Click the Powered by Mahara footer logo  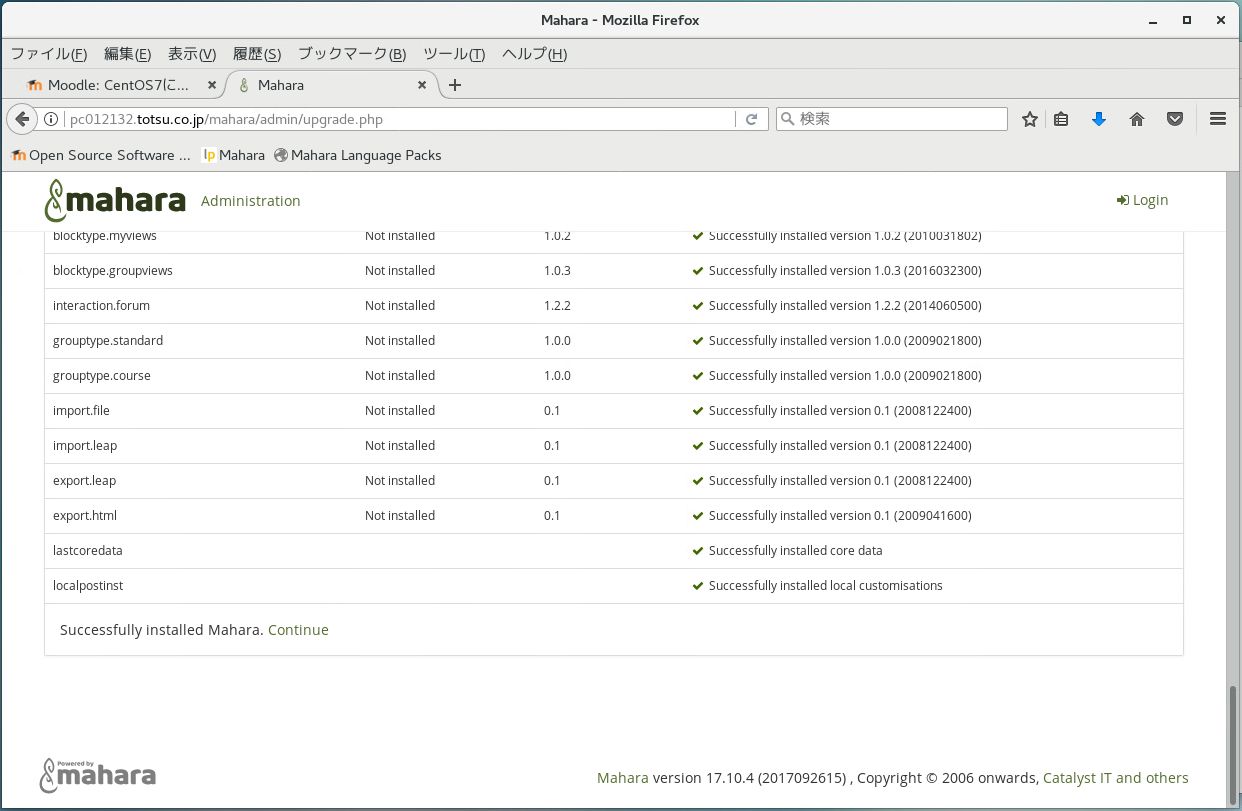(98, 776)
